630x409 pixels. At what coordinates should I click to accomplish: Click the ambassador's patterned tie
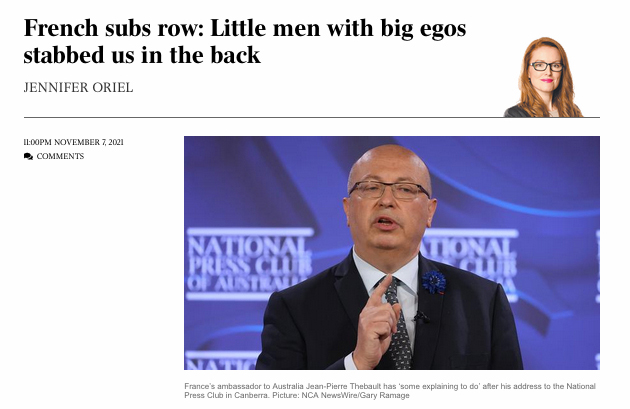[397, 323]
